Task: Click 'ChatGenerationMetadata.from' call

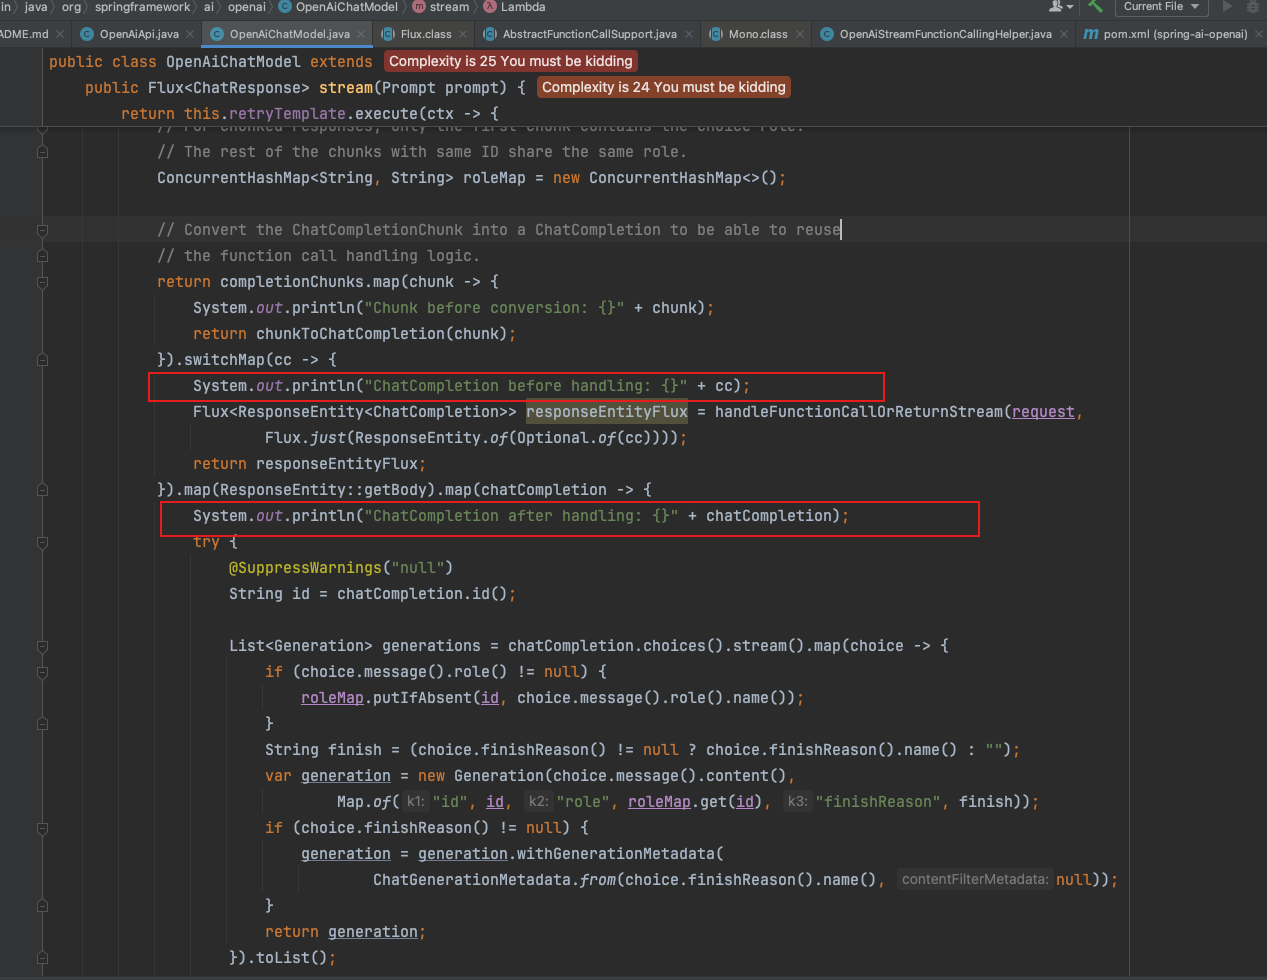Action: (494, 880)
